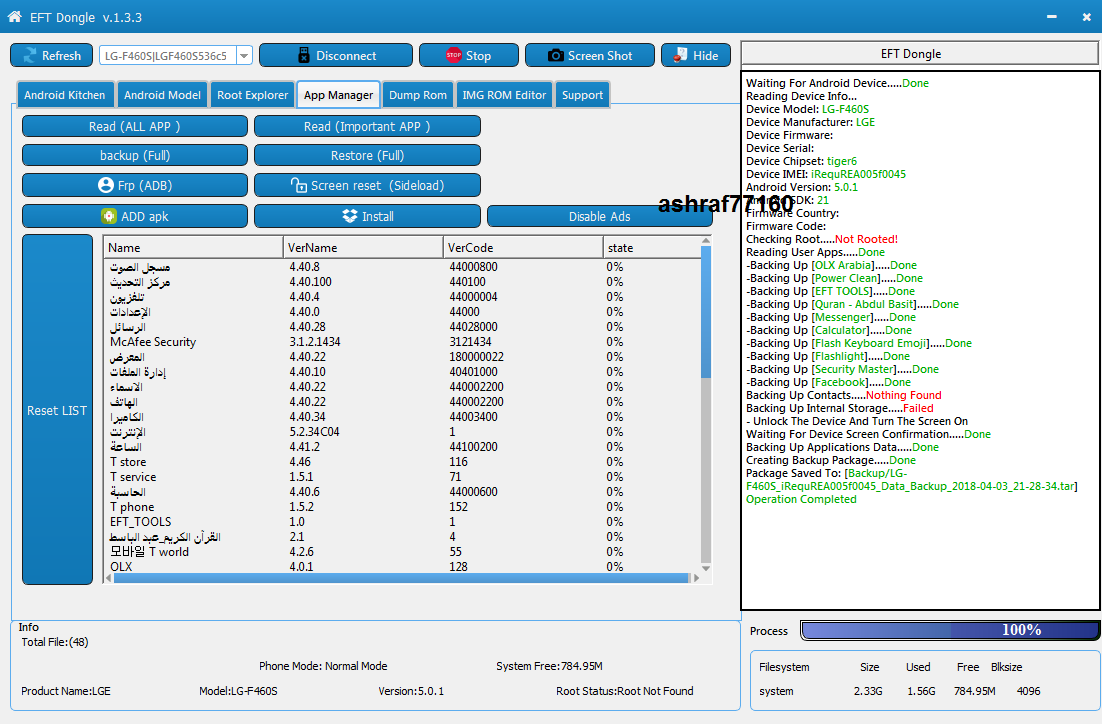Viewport: 1102px width, 724px height.
Task: Click the Refresh arrows icon
Action: tap(30, 56)
